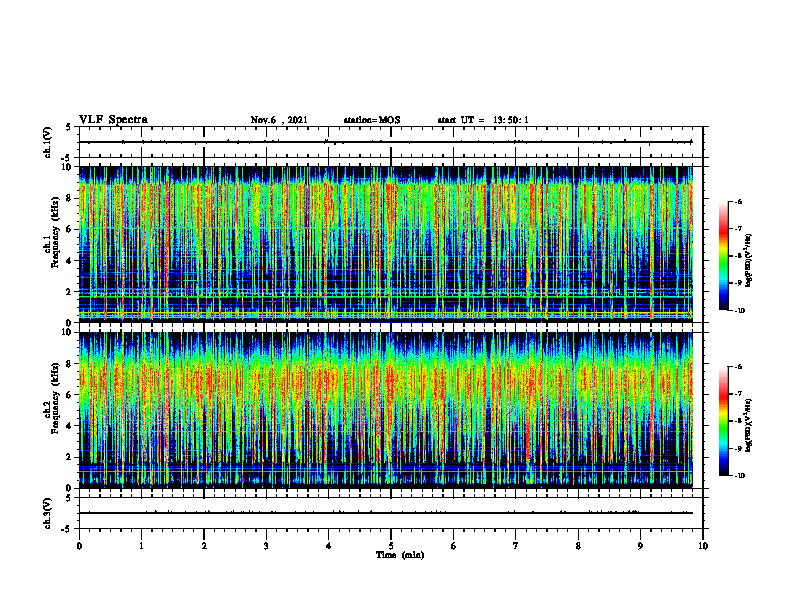Click the "station=MOS" label
The width and height of the screenshot is (792, 612).
372,120
